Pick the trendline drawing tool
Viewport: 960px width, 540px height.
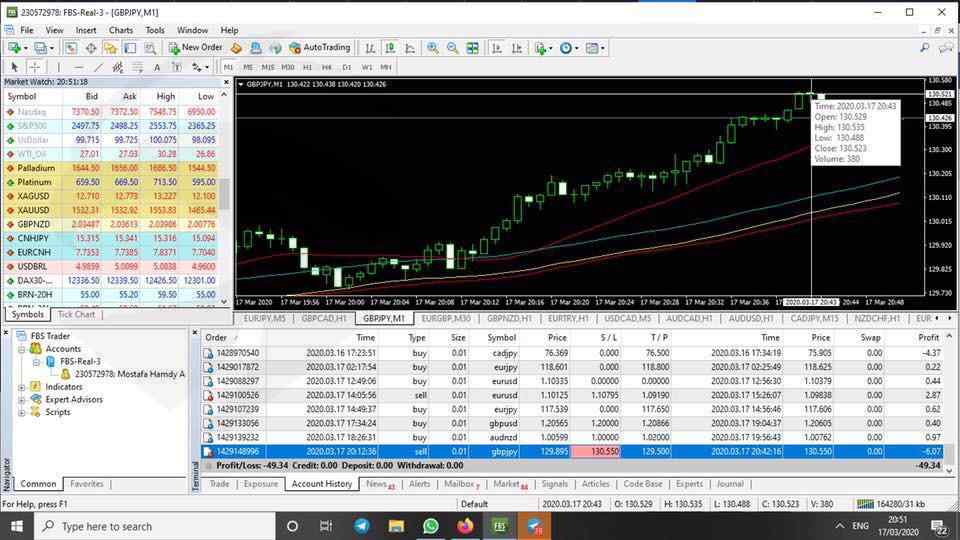pyautogui.click(x=99, y=67)
